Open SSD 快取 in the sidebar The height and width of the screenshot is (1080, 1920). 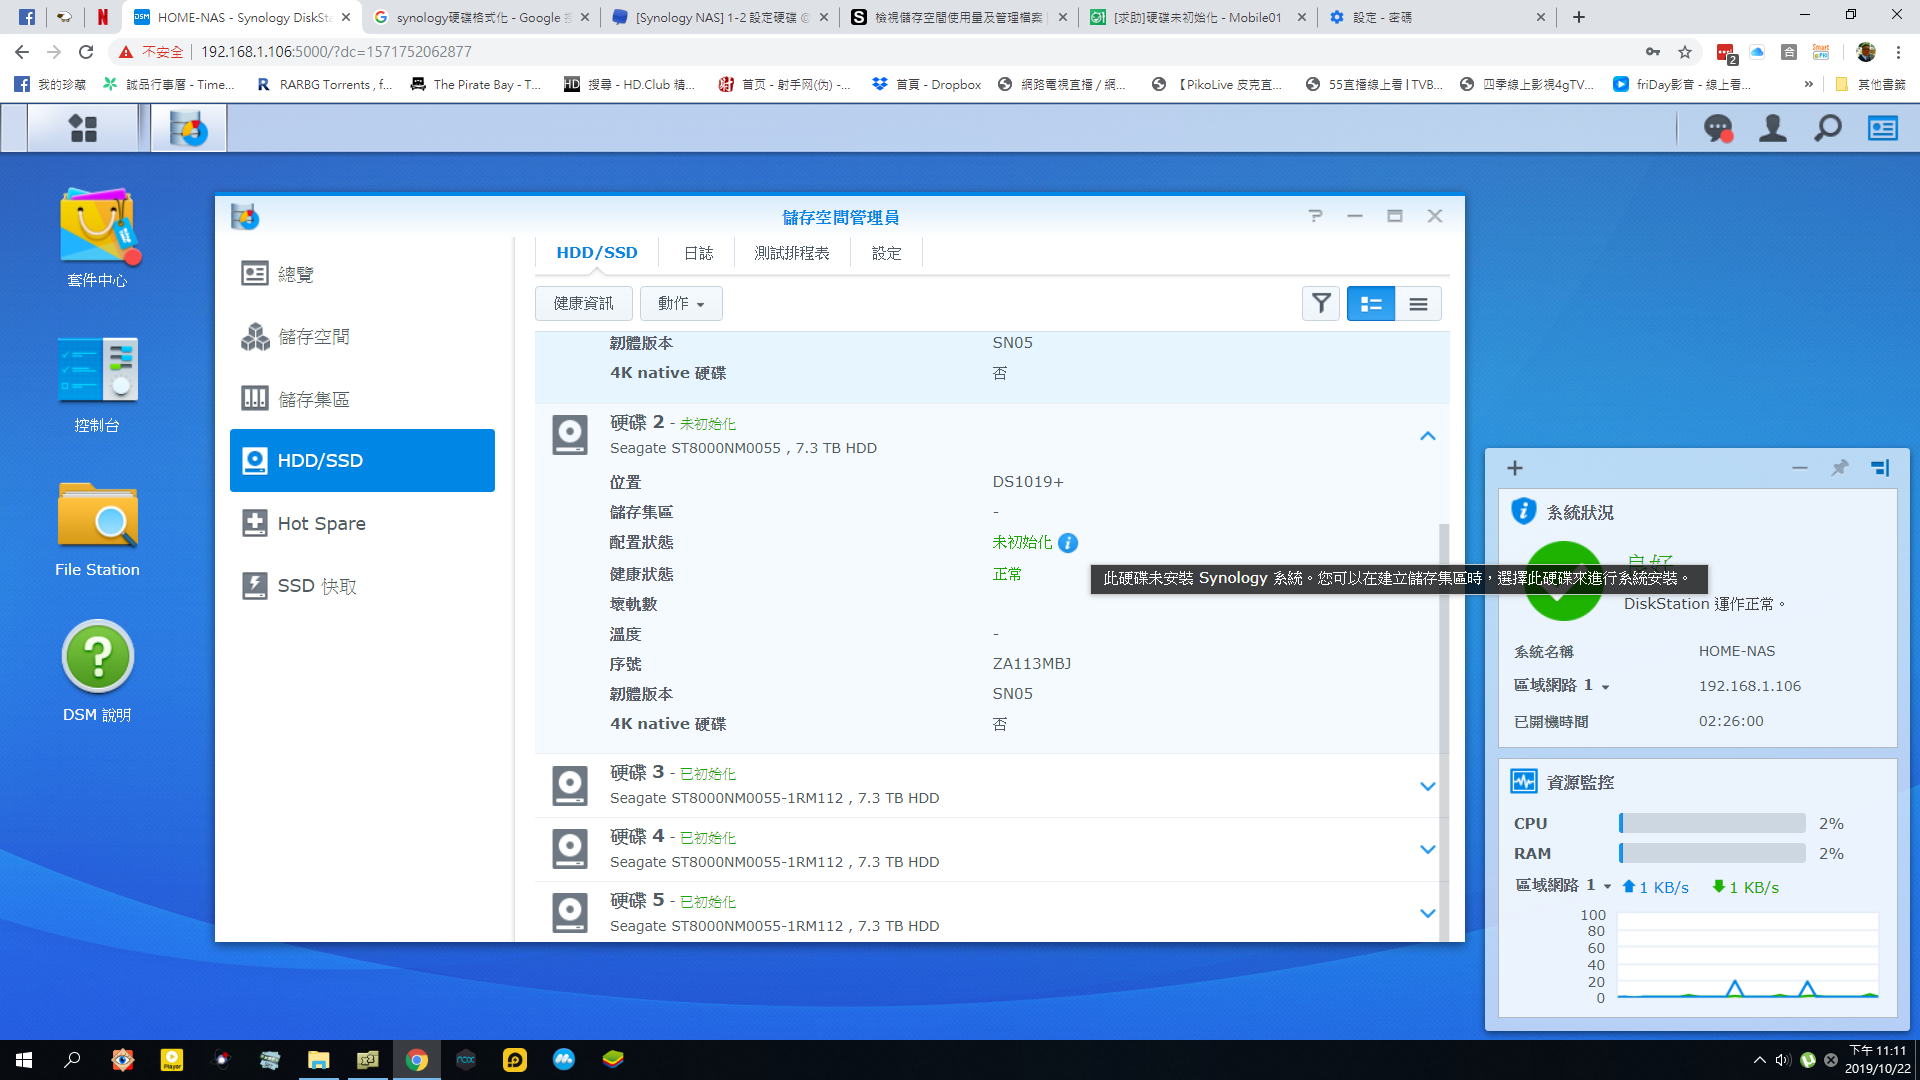(362, 586)
